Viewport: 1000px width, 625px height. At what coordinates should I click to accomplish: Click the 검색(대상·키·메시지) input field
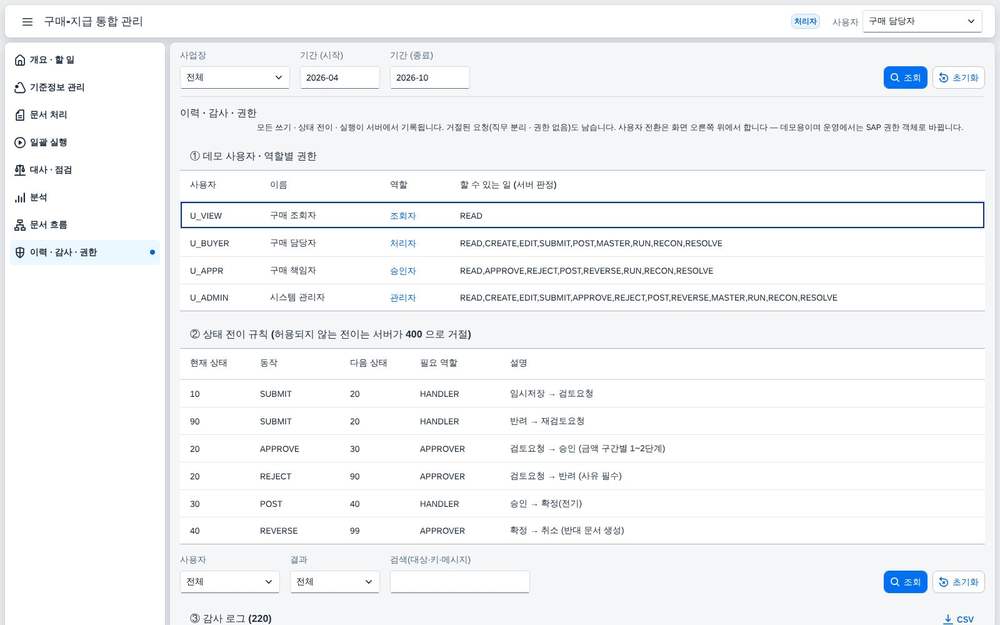(459, 582)
